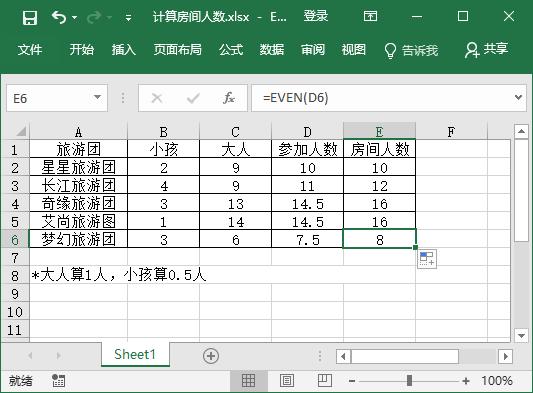
Task: Switch to Page Break Preview icon
Action: tap(325, 380)
